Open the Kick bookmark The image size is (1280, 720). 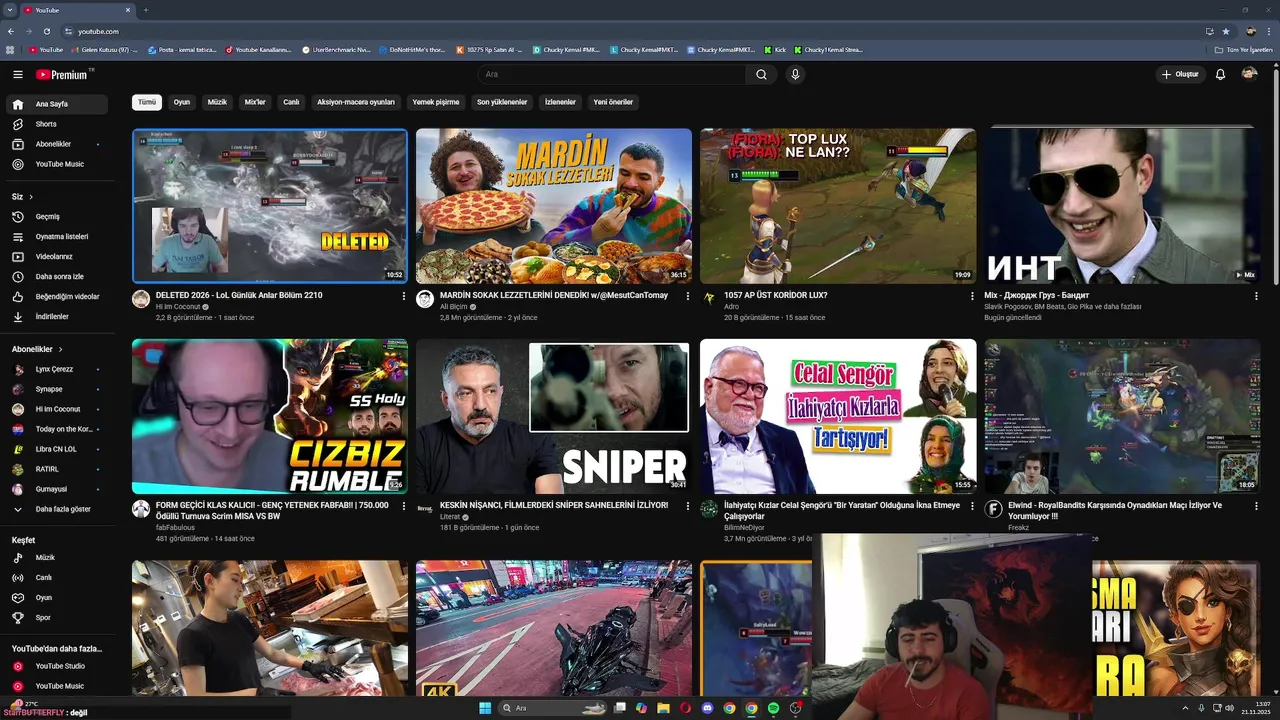(x=775, y=49)
